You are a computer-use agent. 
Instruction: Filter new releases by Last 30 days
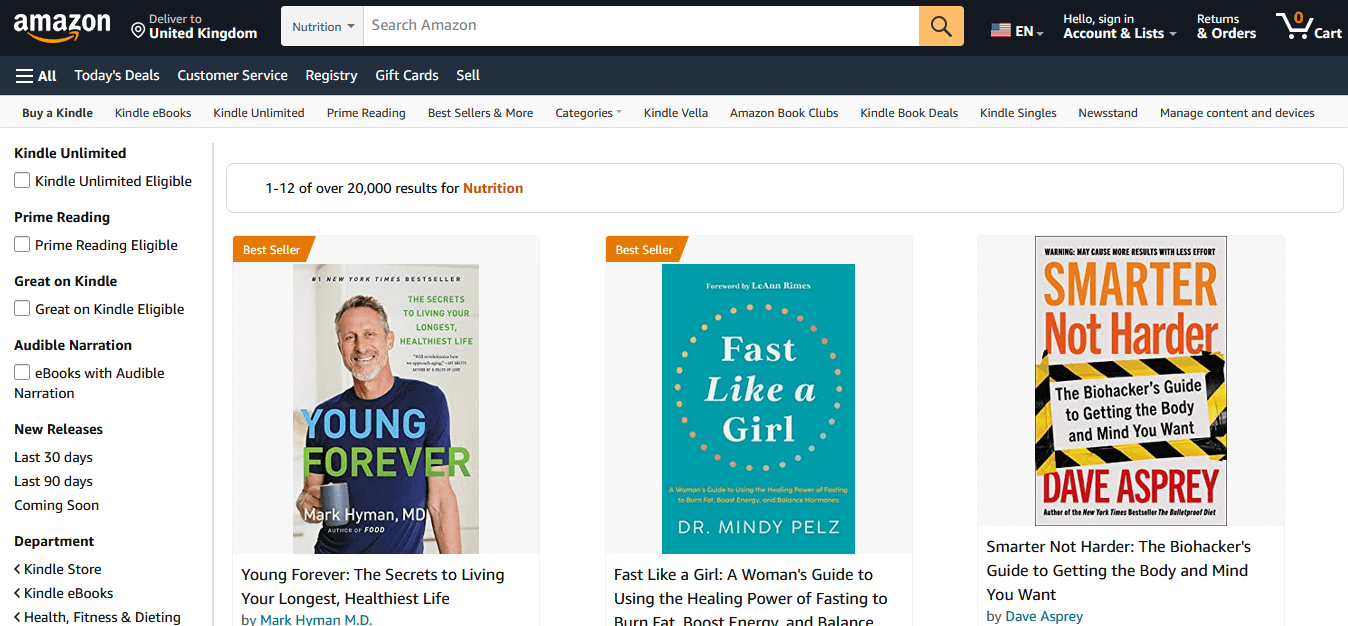tap(53, 457)
